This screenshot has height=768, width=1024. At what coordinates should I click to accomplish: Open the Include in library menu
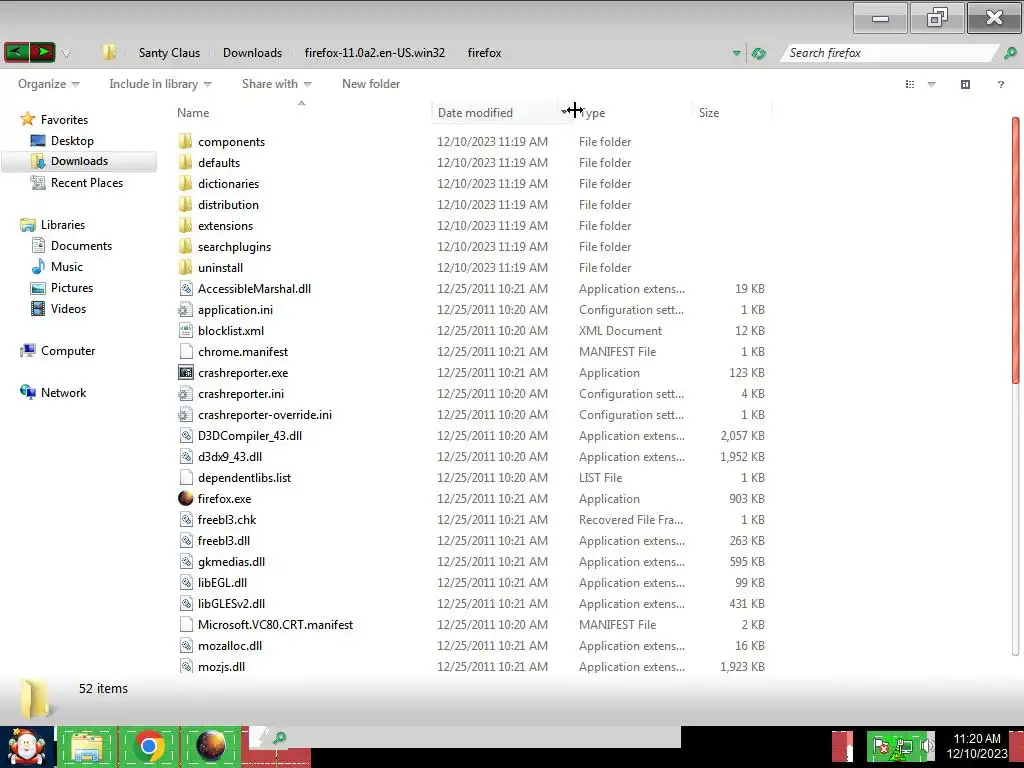160,84
